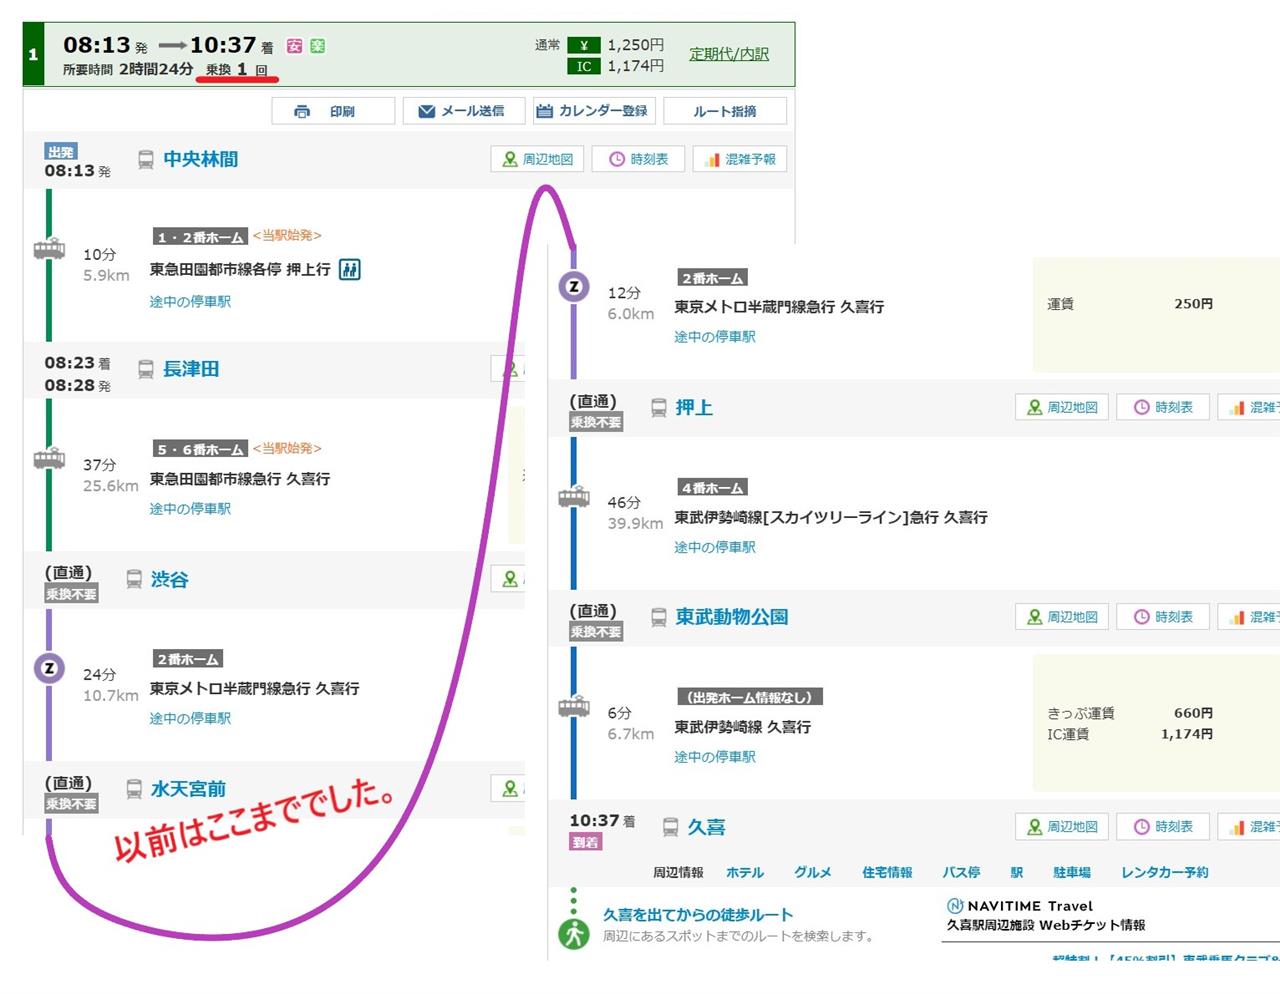1280x994 pixels.
Task: Expand 途中の停車駅 under the 24分 半蔵門線 segment
Action: pos(190,718)
